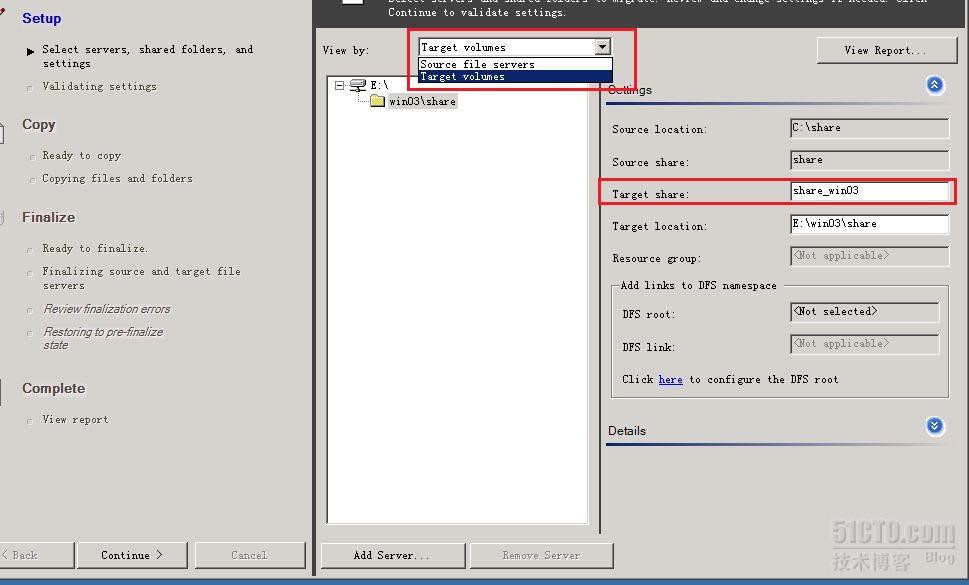Collapse the E:\ tree node
969x585 pixels.
[x=340, y=86]
